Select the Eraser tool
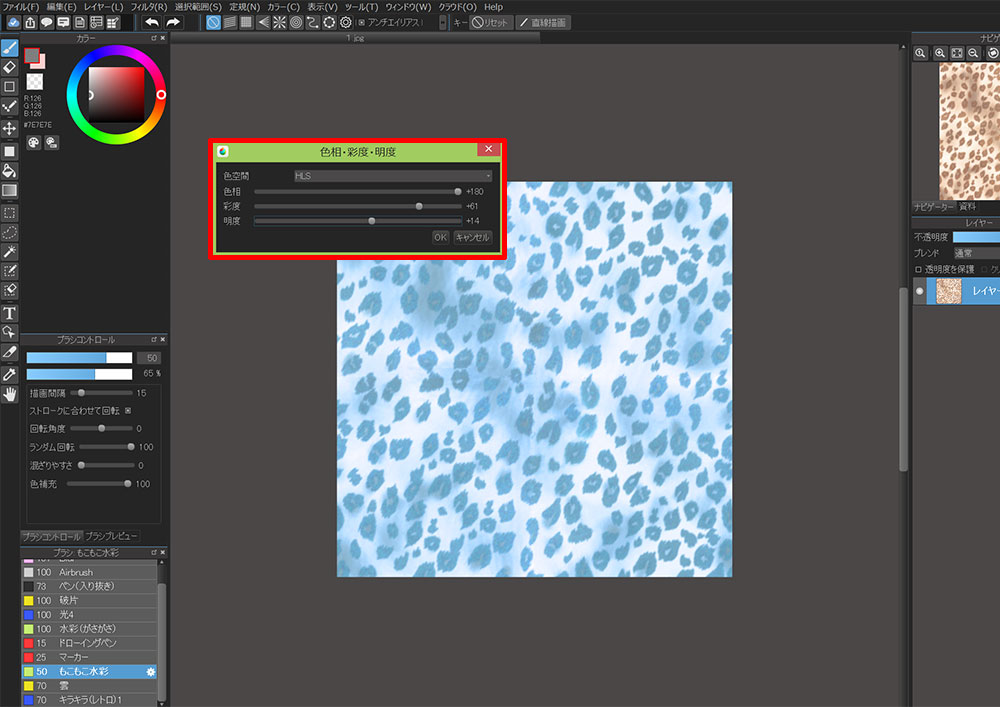Viewport: 1000px width, 707px height. point(9,67)
